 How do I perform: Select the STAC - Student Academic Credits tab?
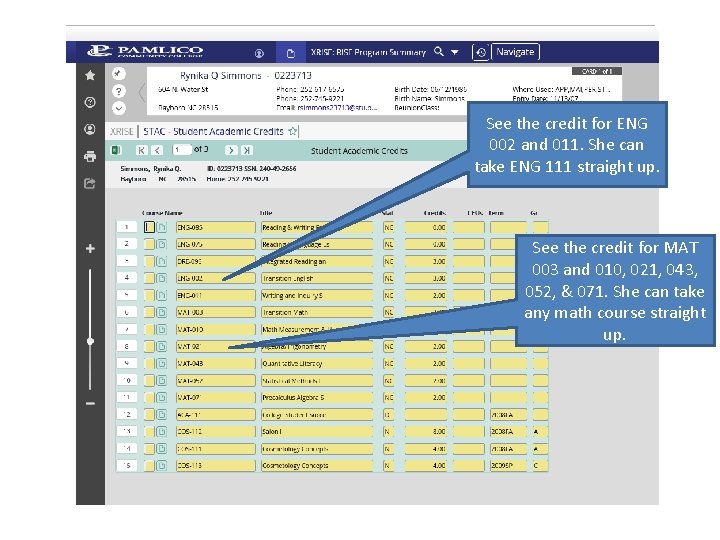pyautogui.click(x=214, y=131)
